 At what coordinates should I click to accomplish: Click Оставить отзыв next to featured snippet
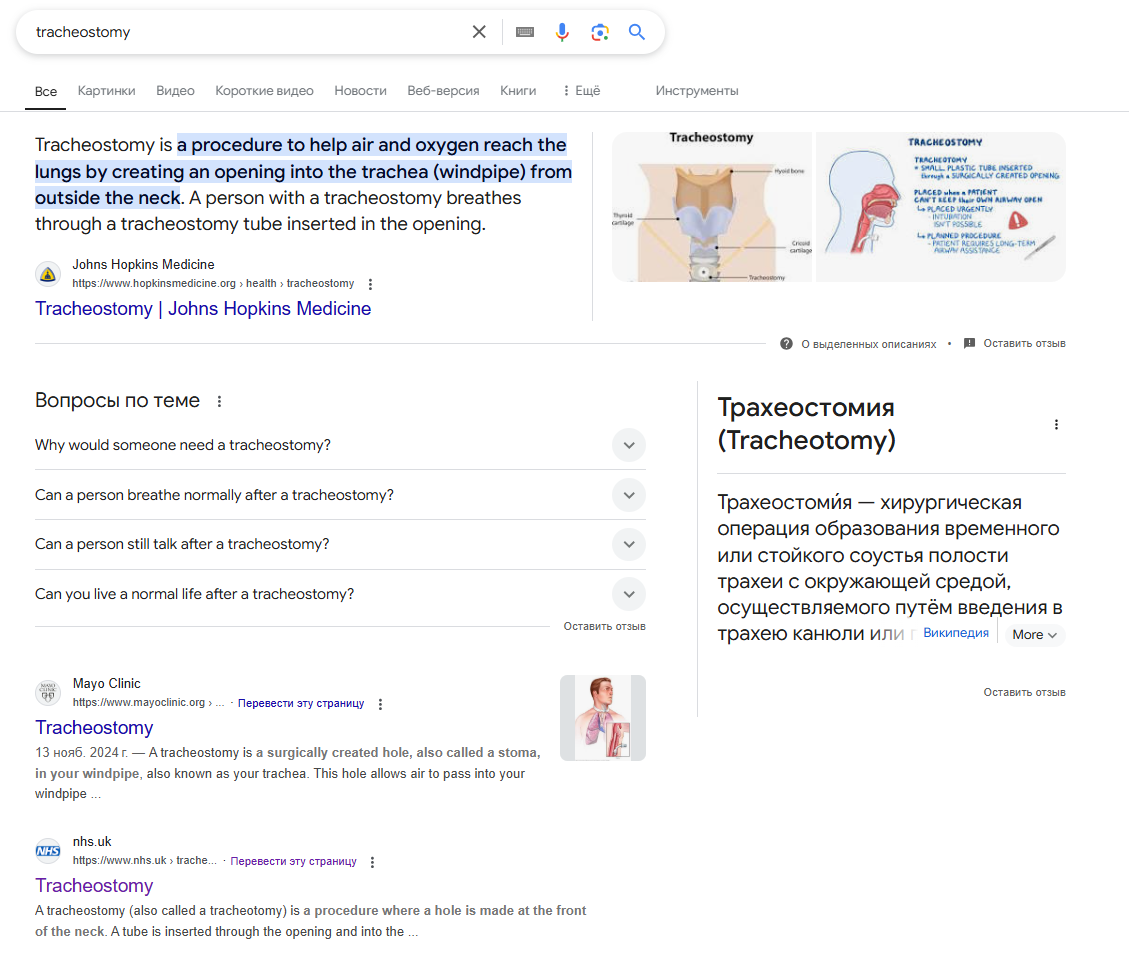pos(1024,343)
